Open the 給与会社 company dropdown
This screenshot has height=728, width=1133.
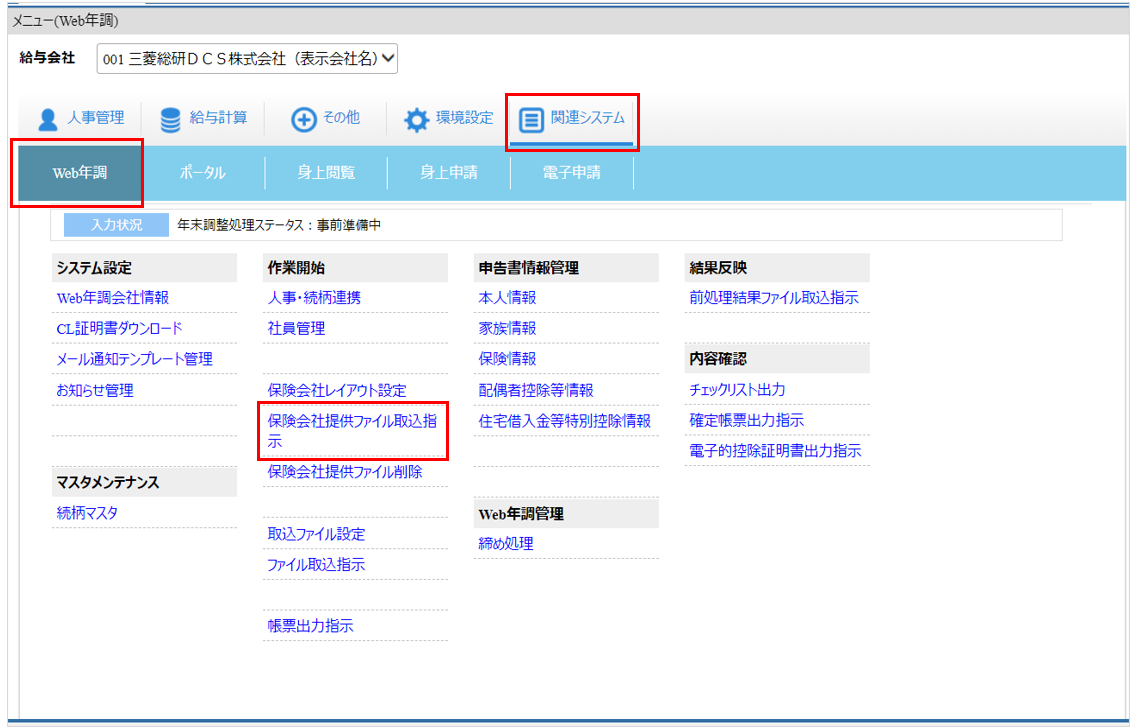click(247, 58)
